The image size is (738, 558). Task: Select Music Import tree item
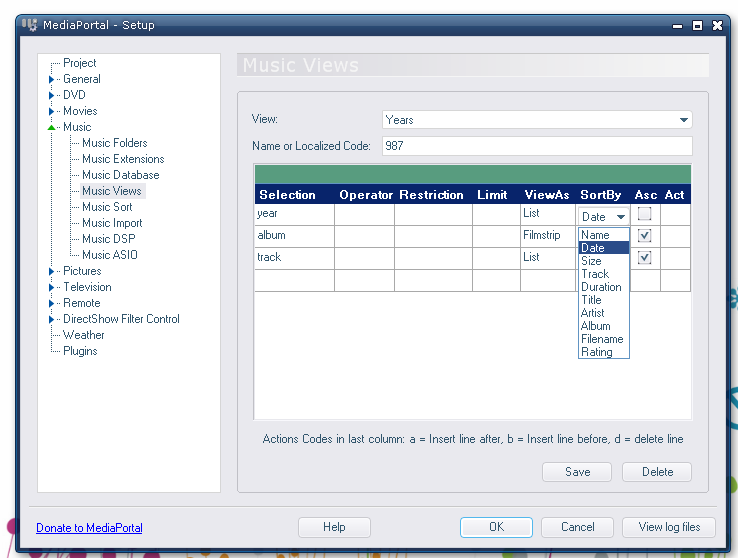(112, 223)
